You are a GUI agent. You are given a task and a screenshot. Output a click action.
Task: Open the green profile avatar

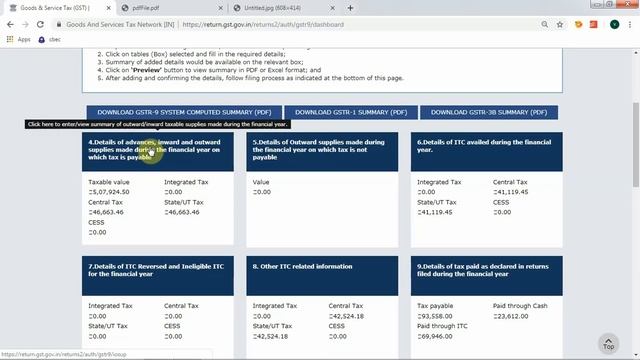[x=614, y=24]
